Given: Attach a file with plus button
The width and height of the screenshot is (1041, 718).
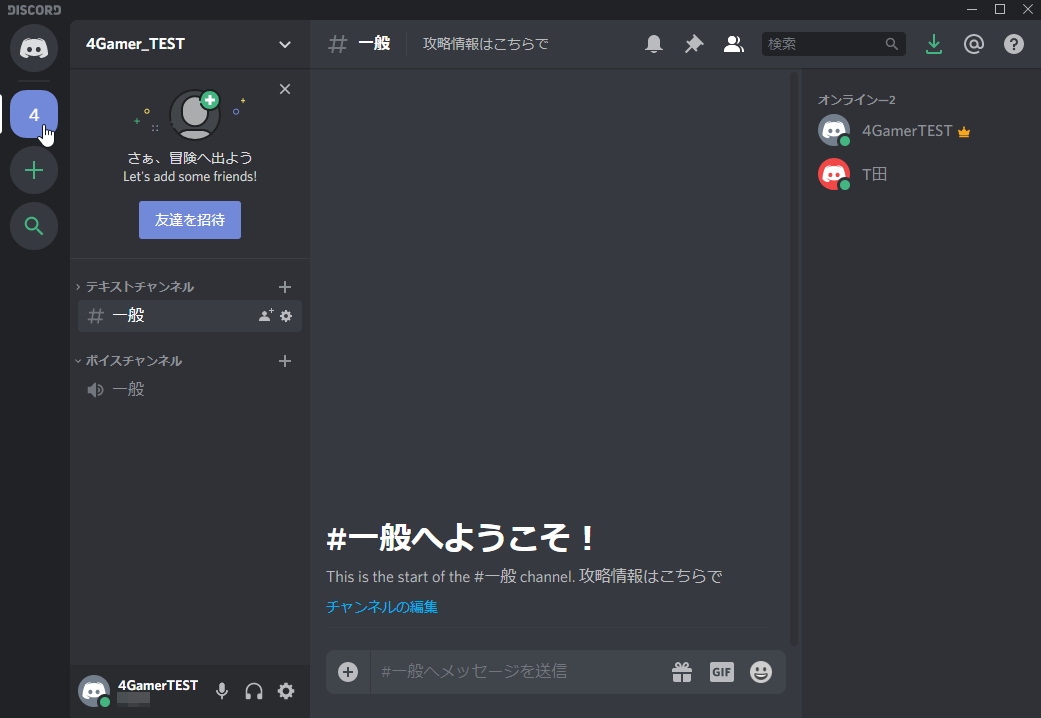Looking at the screenshot, I should (348, 672).
